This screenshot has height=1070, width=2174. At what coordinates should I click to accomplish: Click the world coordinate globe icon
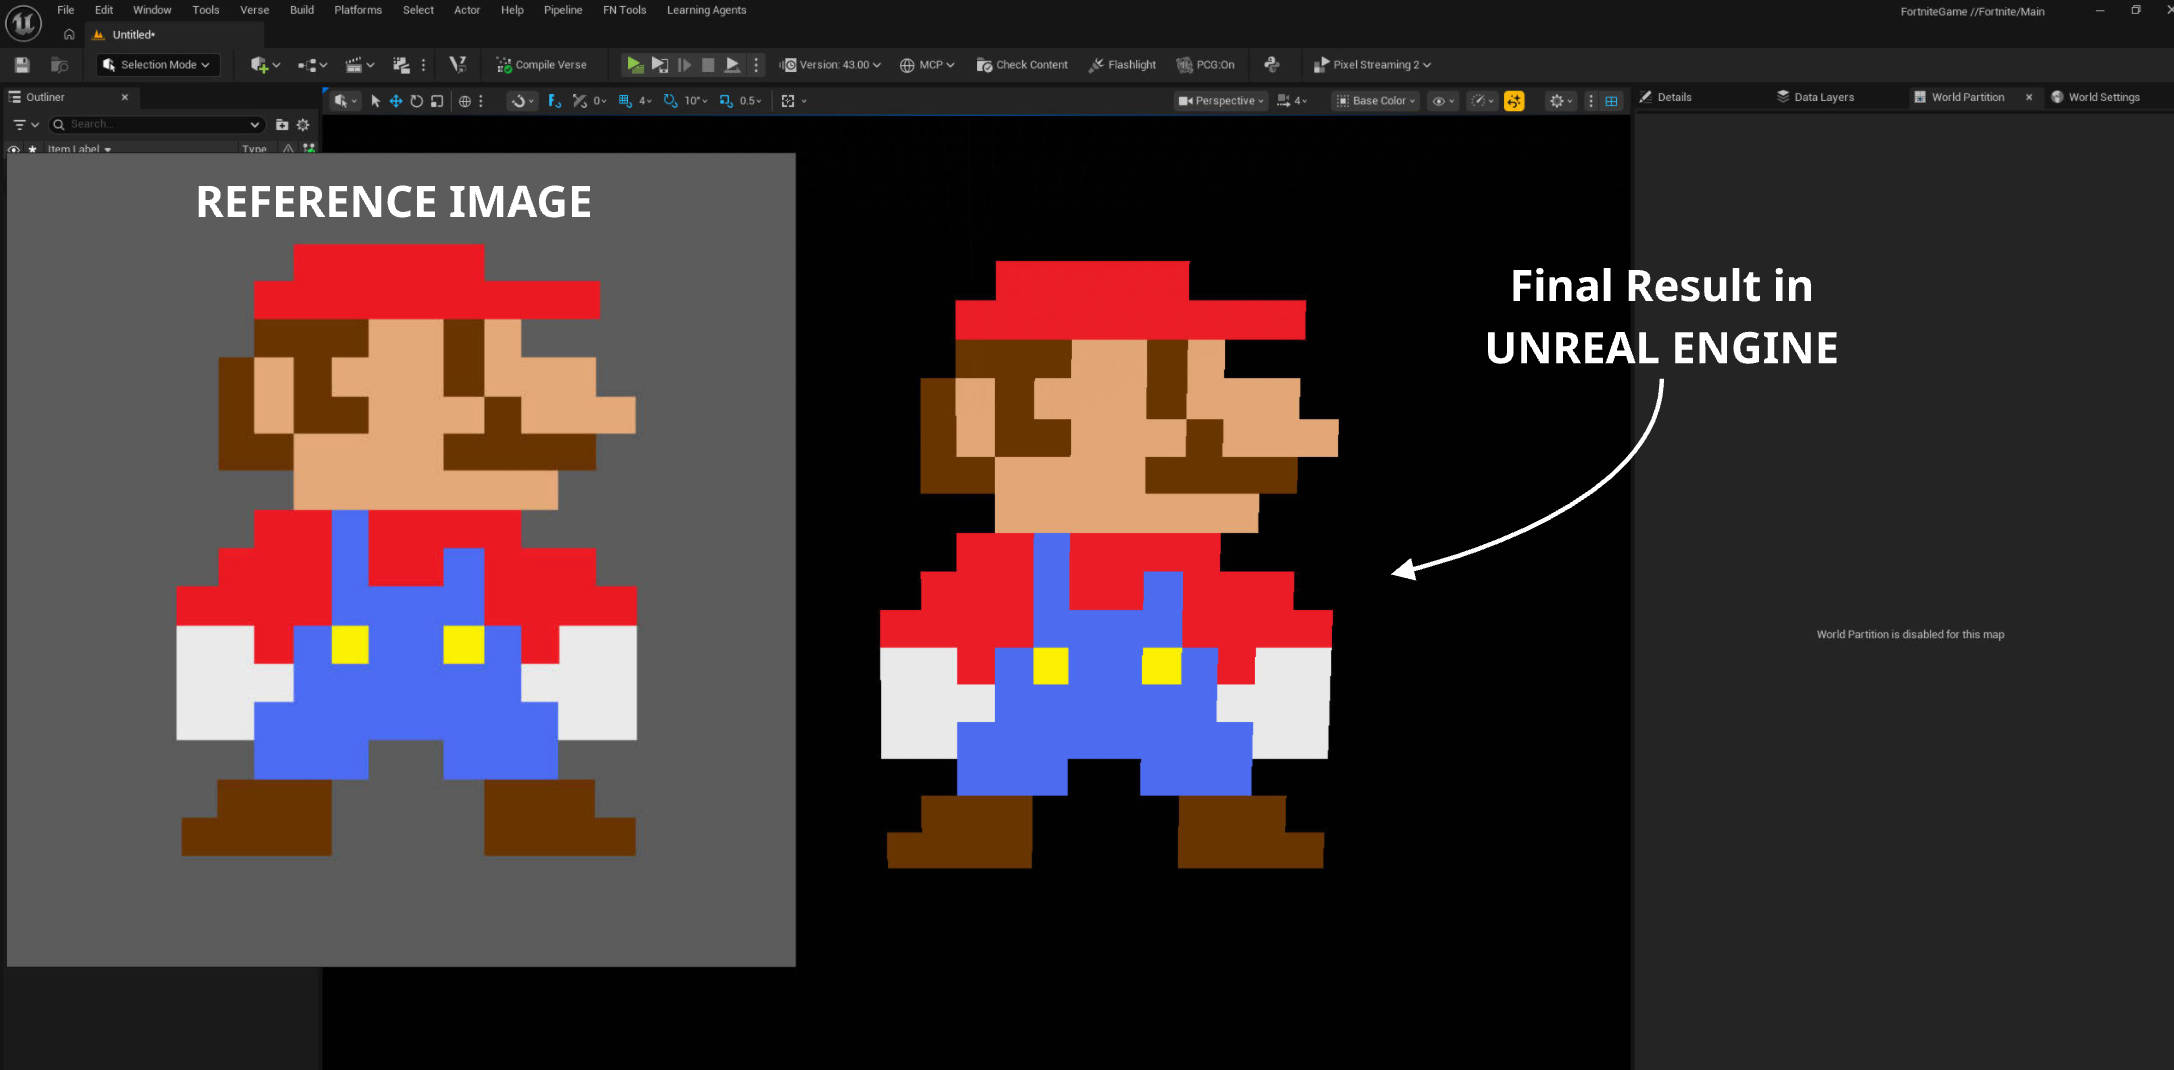coord(464,101)
